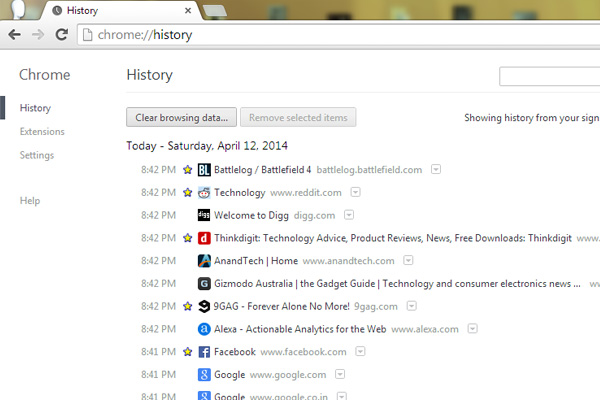Screen dimensions: 600x400
Task: Open the Facebook history link
Action: click(x=235, y=352)
